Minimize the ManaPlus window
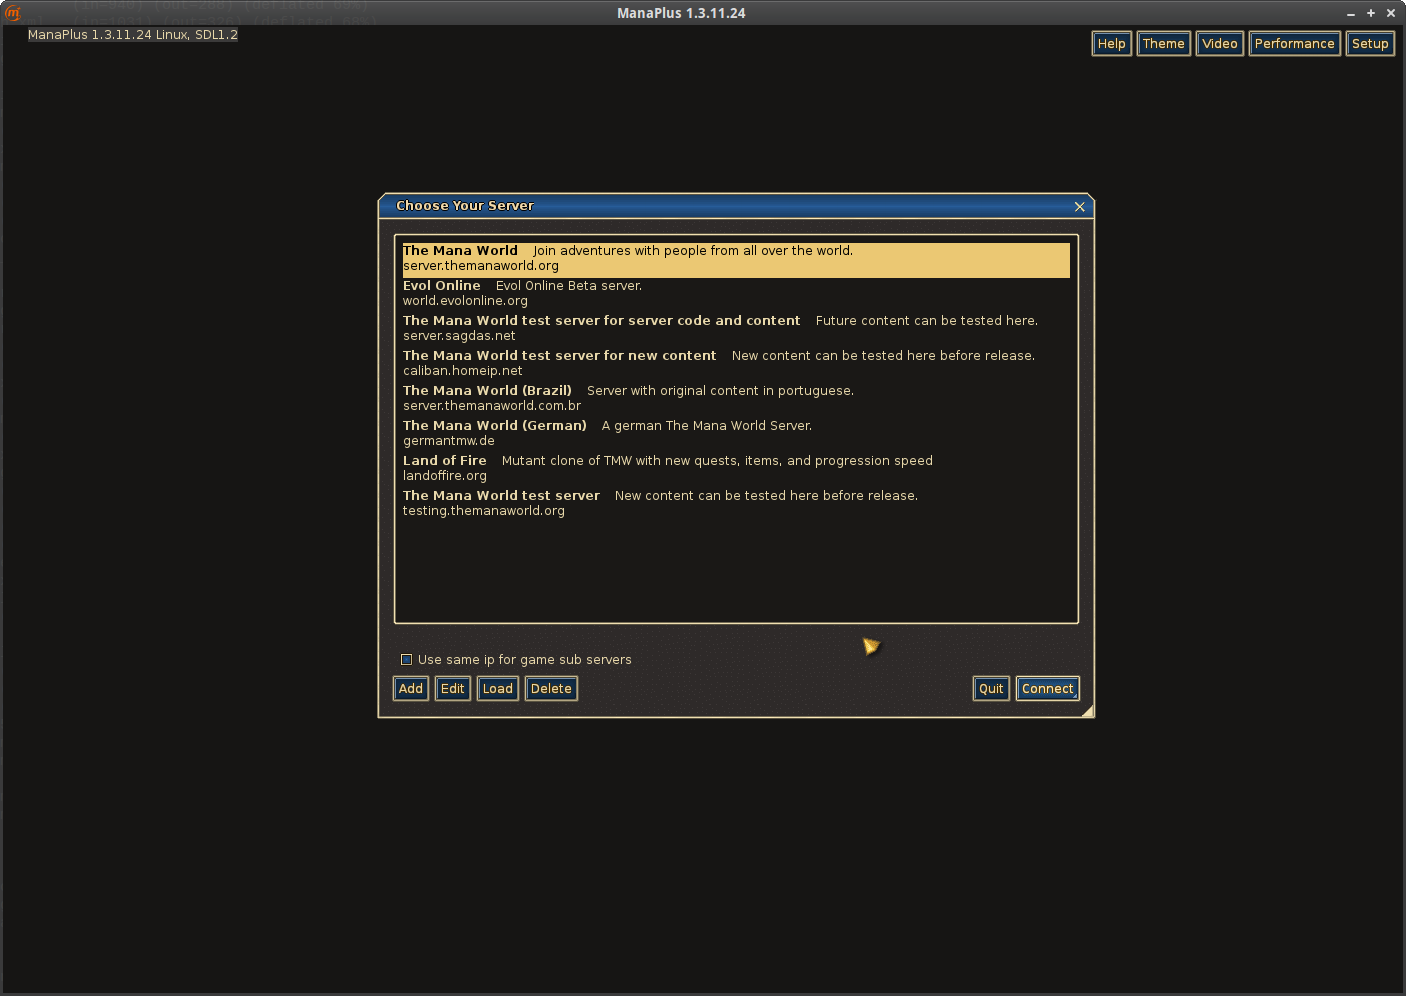Viewport: 1406px width, 996px height. (x=1351, y=14)
